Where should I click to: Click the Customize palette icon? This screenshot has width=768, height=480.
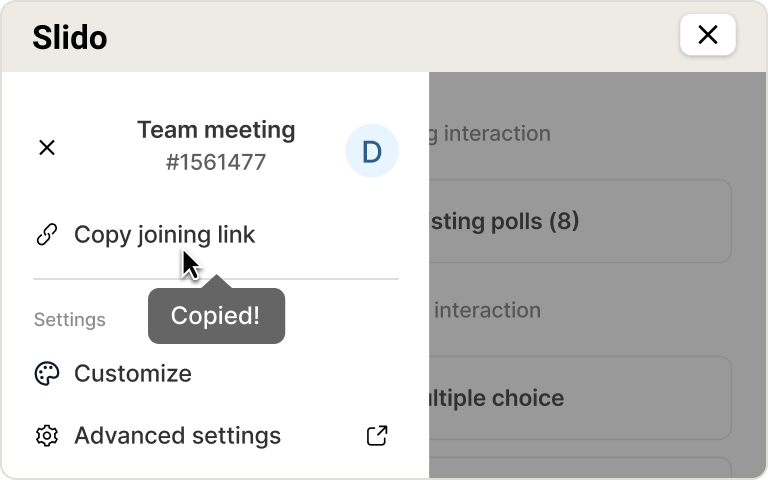click(x=46, y=374)
